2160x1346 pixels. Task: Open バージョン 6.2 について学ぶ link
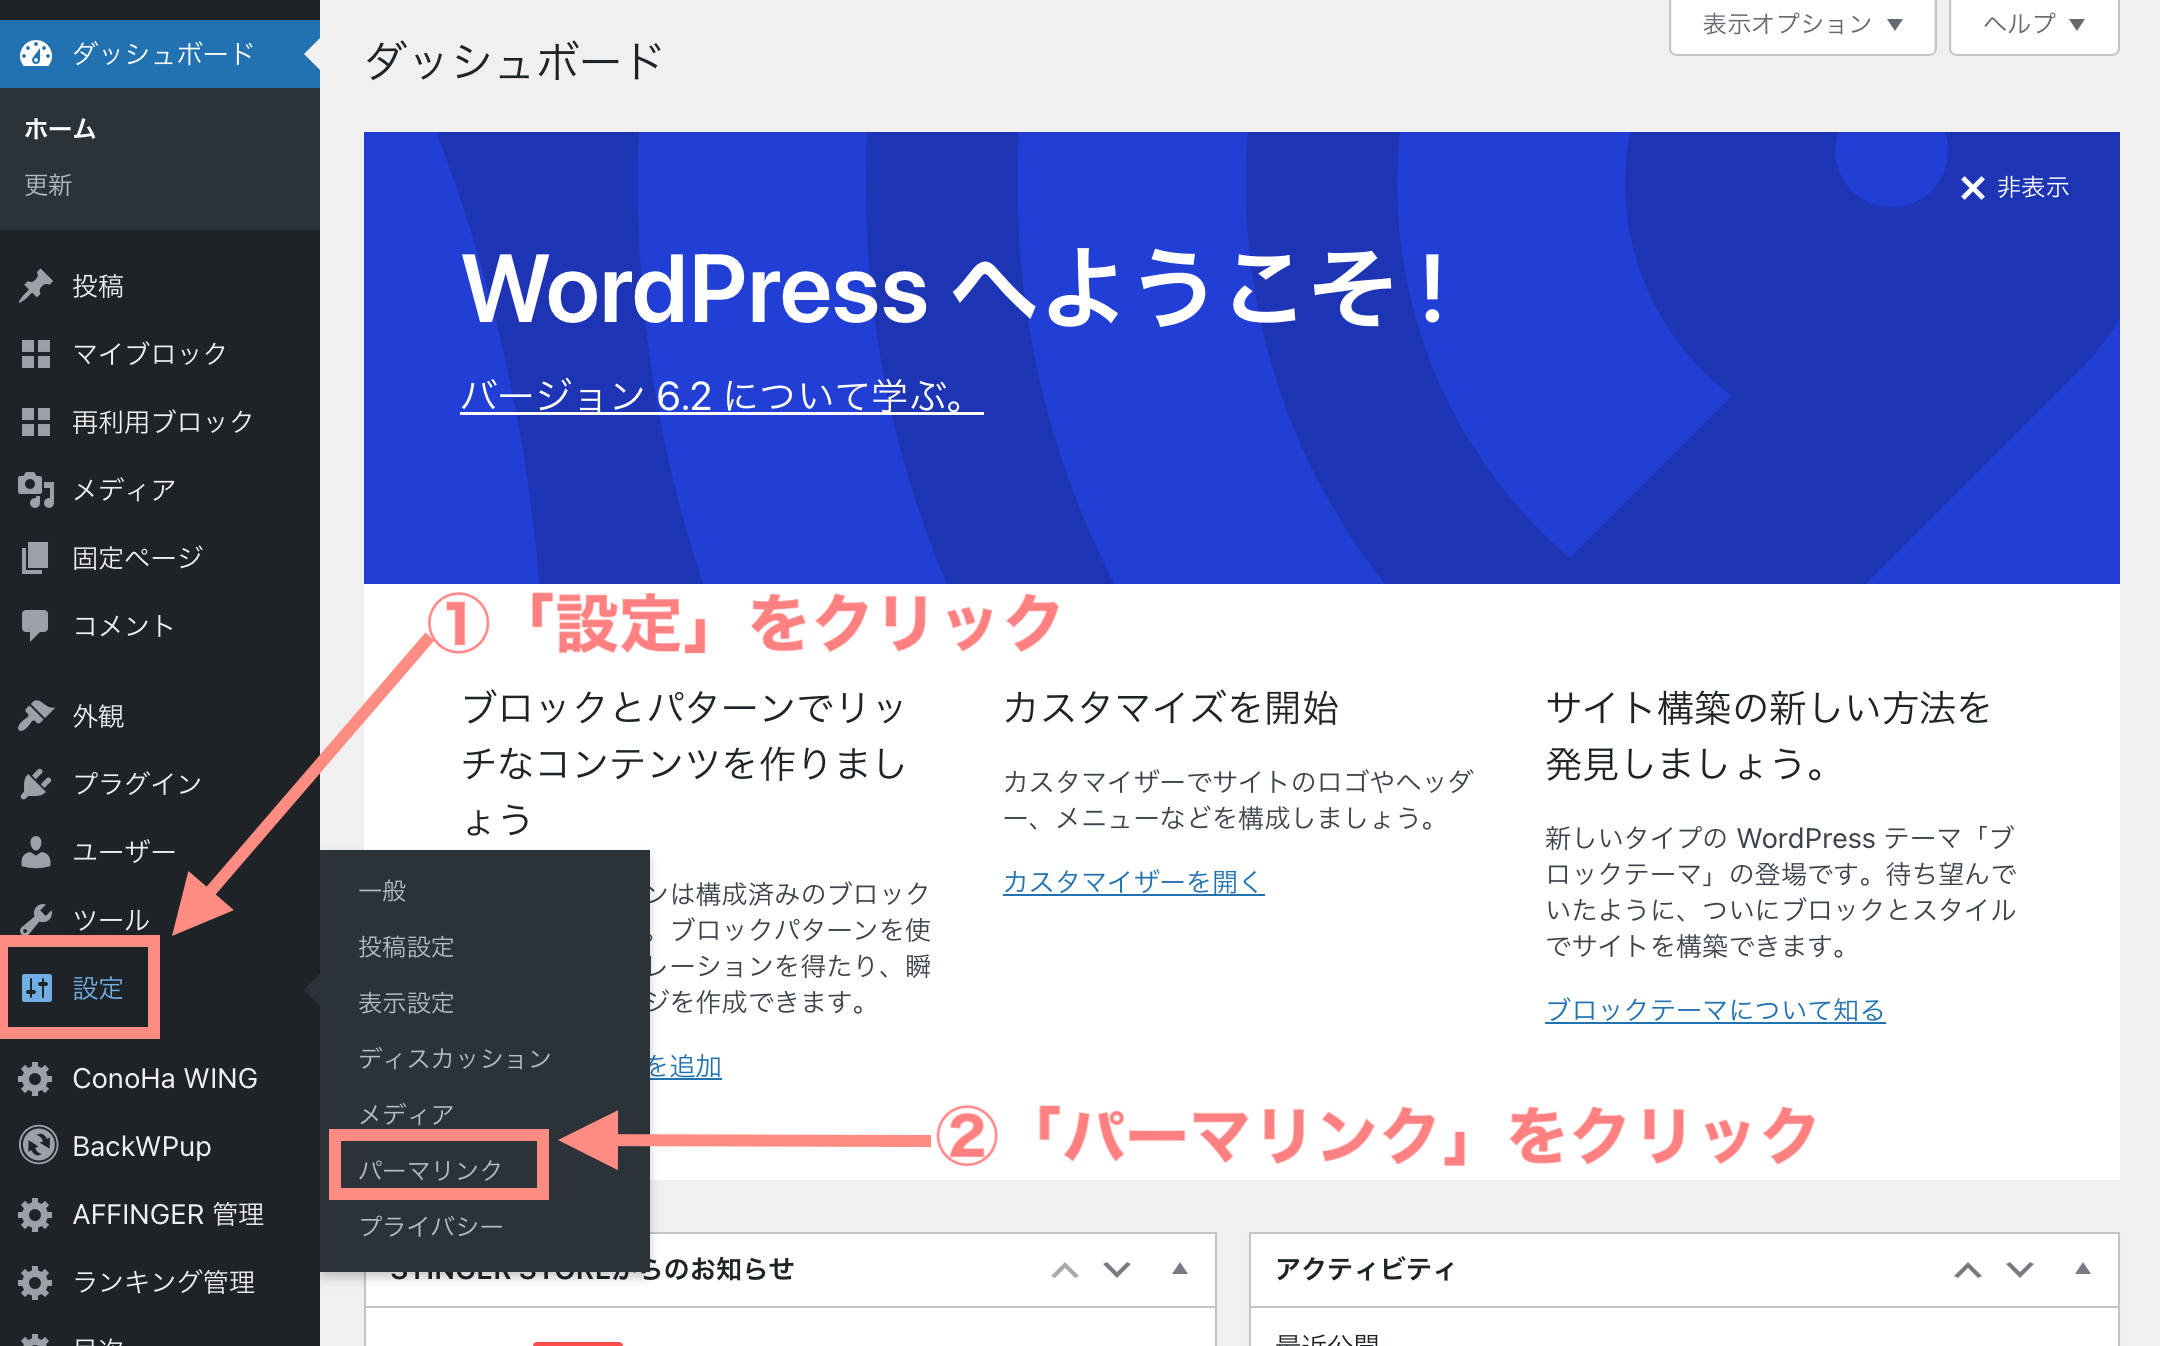click(721, 396)
